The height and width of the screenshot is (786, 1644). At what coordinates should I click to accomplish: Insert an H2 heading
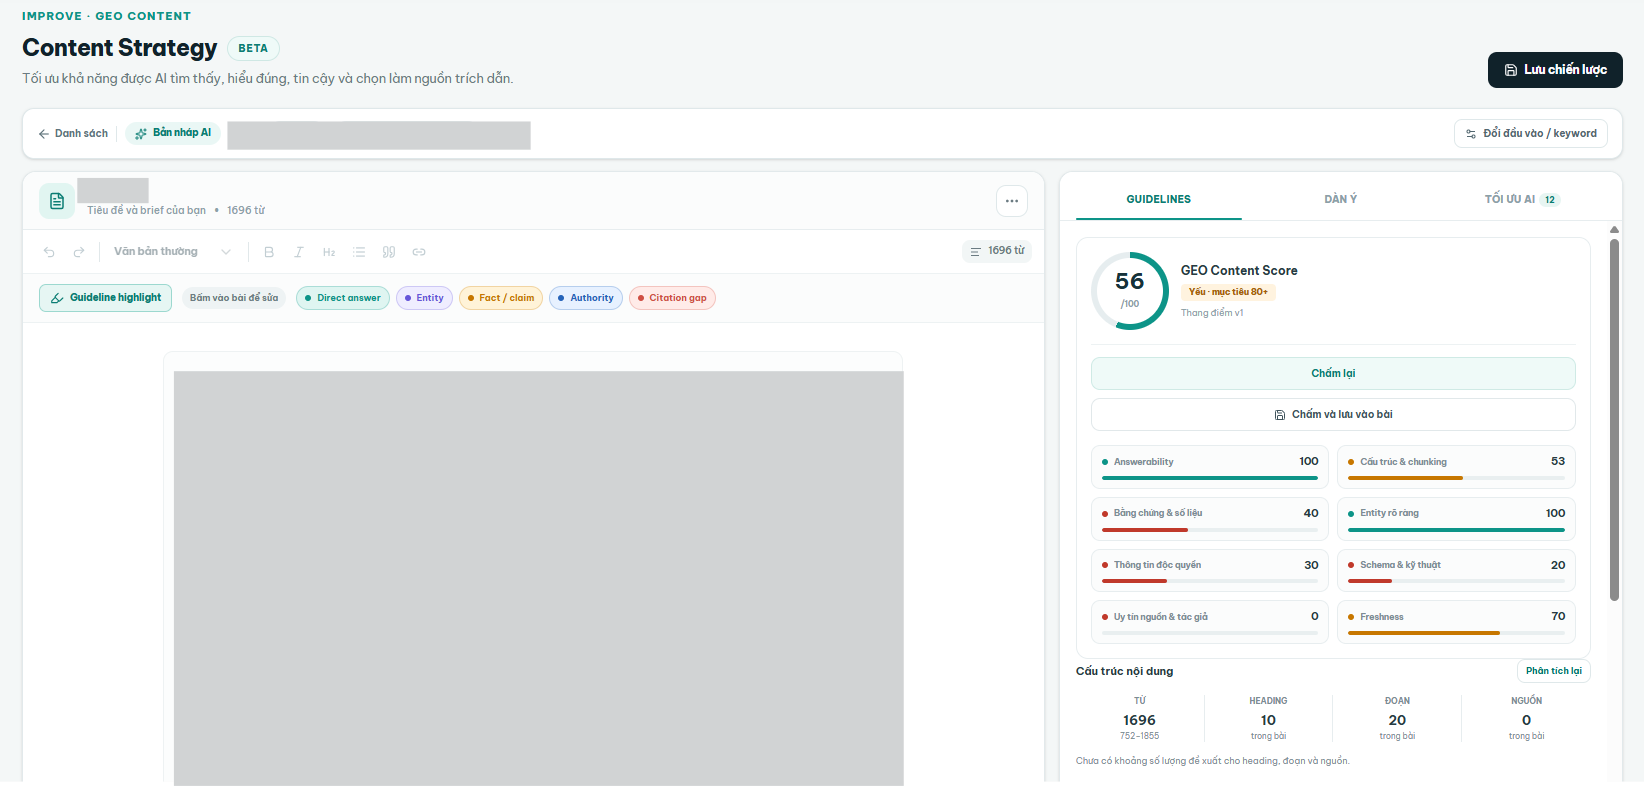coord(329,252)
